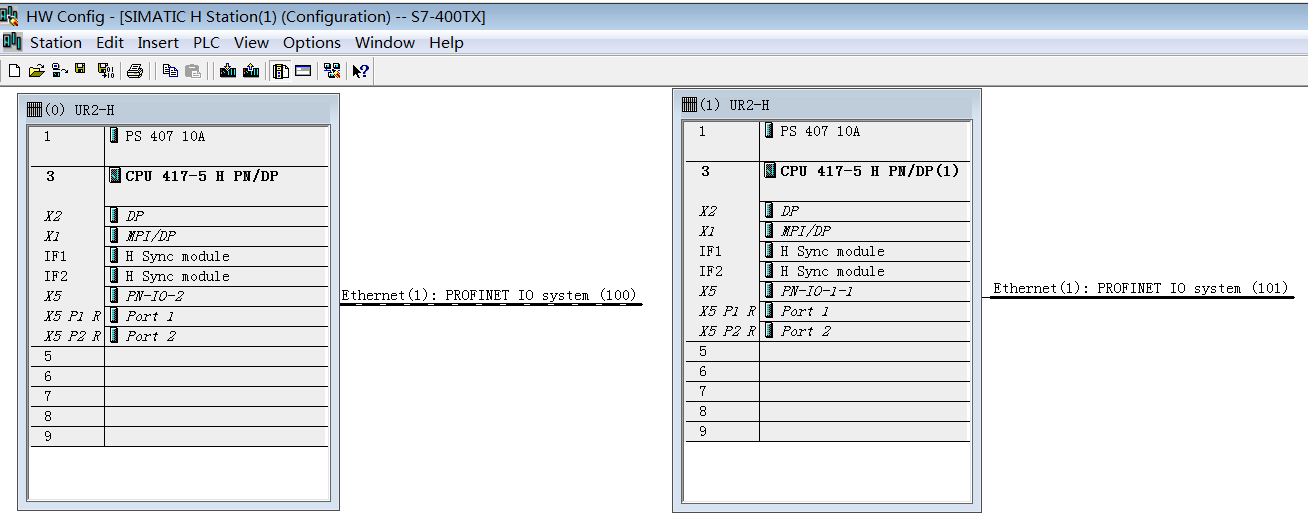Image resolution: width=1308 pixels, height=531 pixels.
Task: Click the PN-IO-2 interface icon
Action: pos(115,296)
